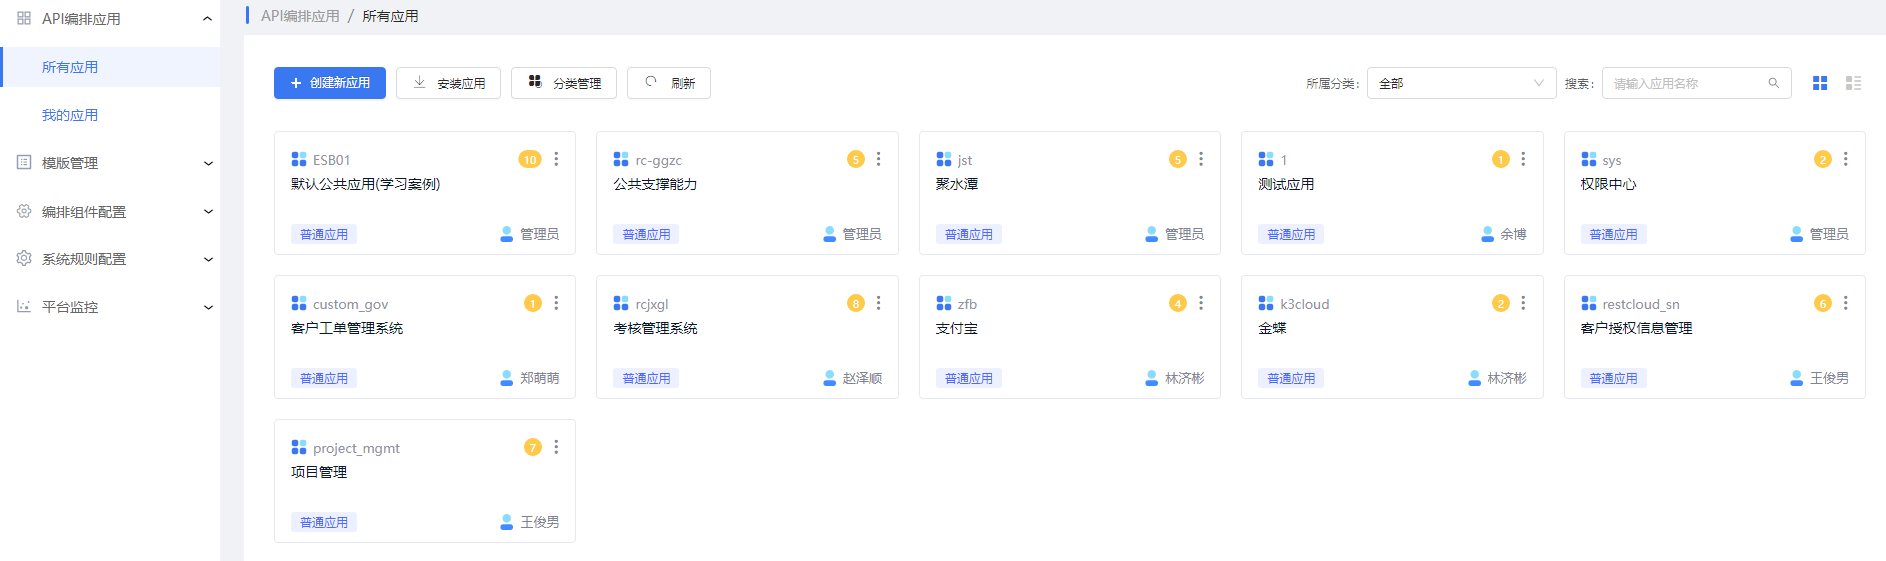Open the 默认公共应用(学习案例) card title
This screenshot has height=561, width=1886.
(366, 184)
